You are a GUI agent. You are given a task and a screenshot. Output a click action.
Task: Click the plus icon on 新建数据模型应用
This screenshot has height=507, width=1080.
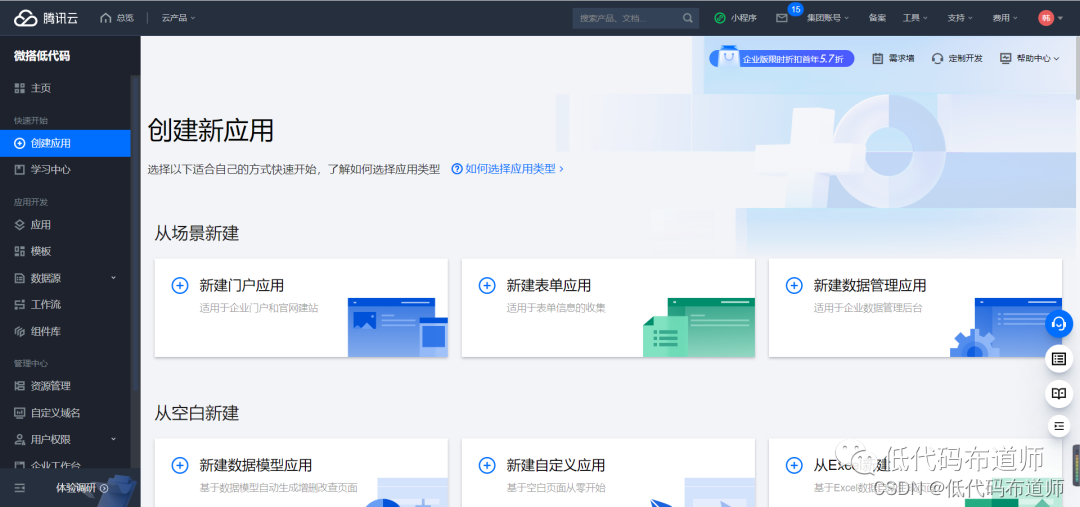coord(180,465)
